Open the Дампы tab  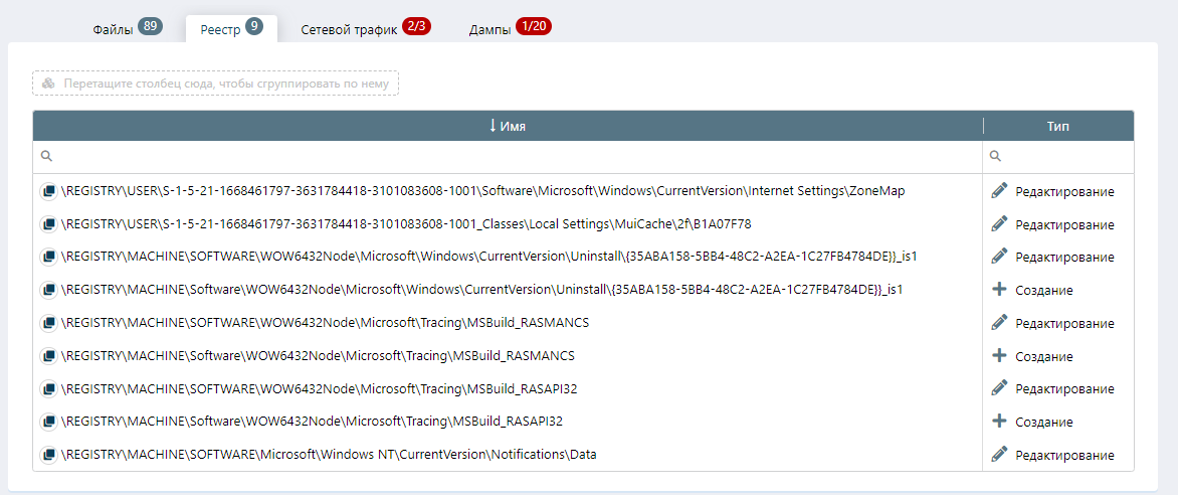pos(490,30)
